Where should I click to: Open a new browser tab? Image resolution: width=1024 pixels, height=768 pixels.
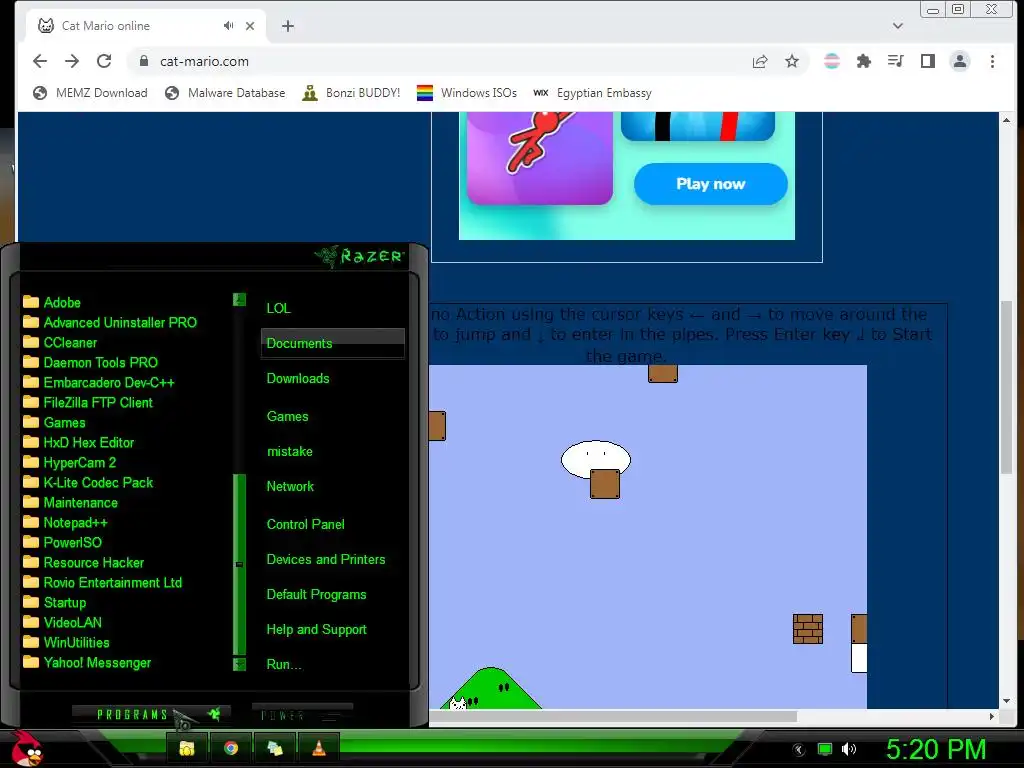coord(288,26)
